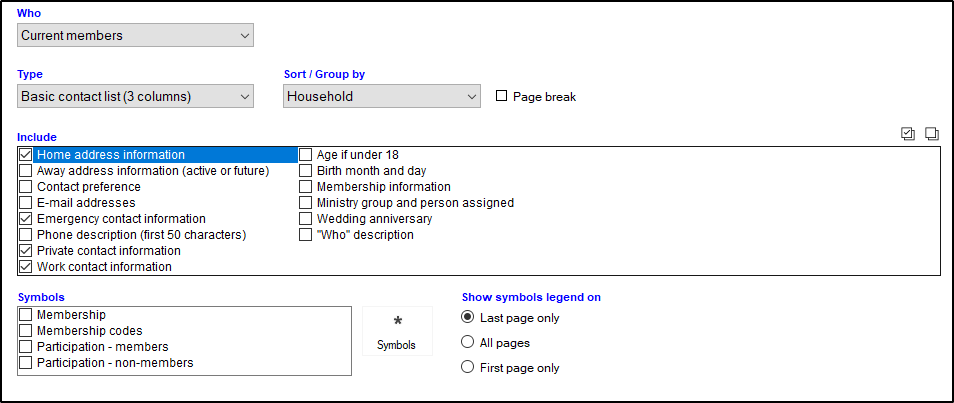Click the Symbols asterisk button
This screenshot has width=954, height=403.
pyautogui.click(x=397, y=331)
